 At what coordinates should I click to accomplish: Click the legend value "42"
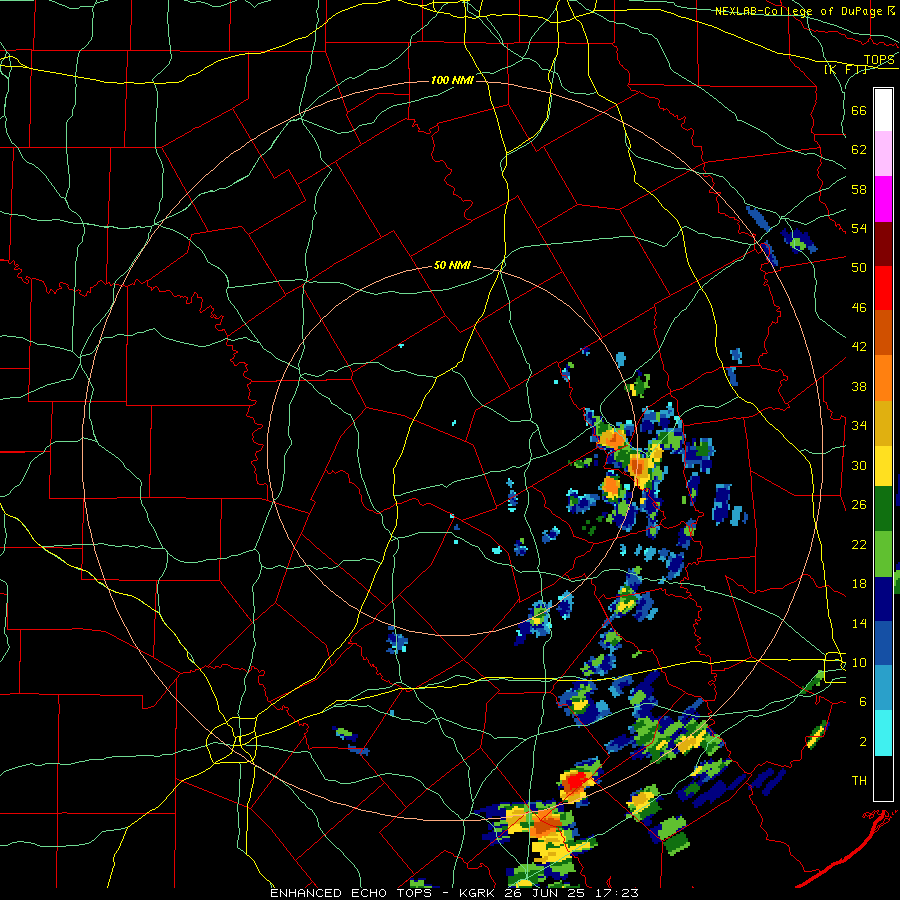tap(859, 347)
